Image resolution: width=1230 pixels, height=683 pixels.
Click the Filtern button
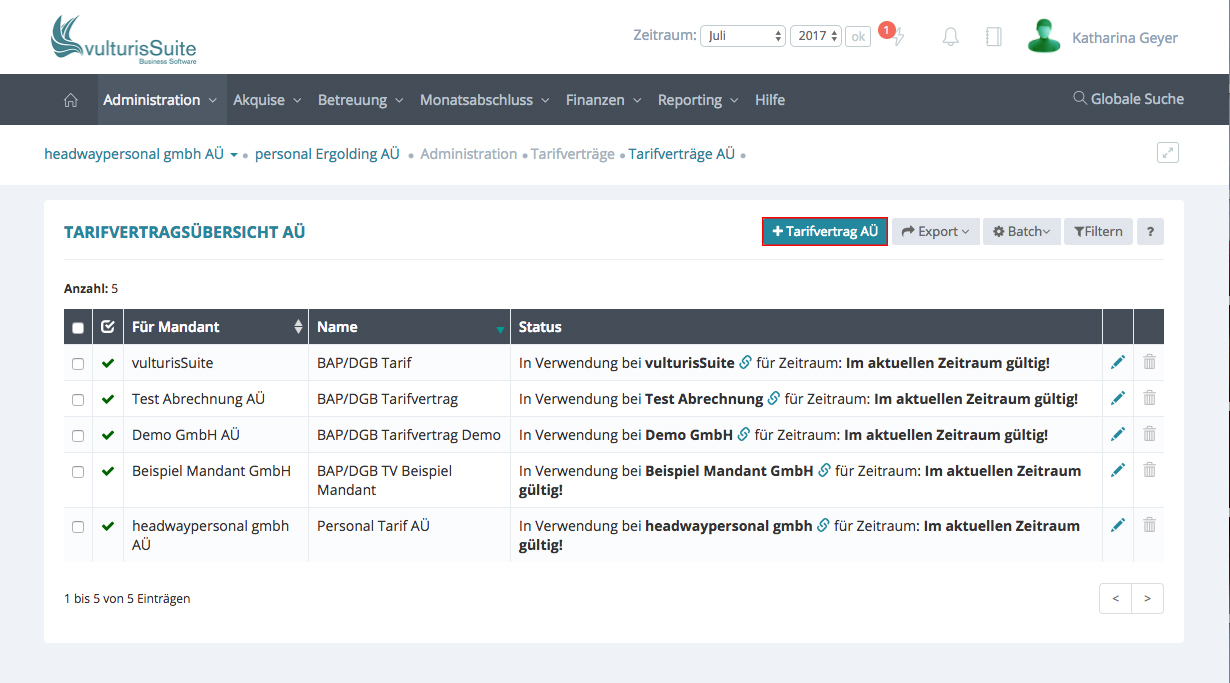pos(1098,231)
